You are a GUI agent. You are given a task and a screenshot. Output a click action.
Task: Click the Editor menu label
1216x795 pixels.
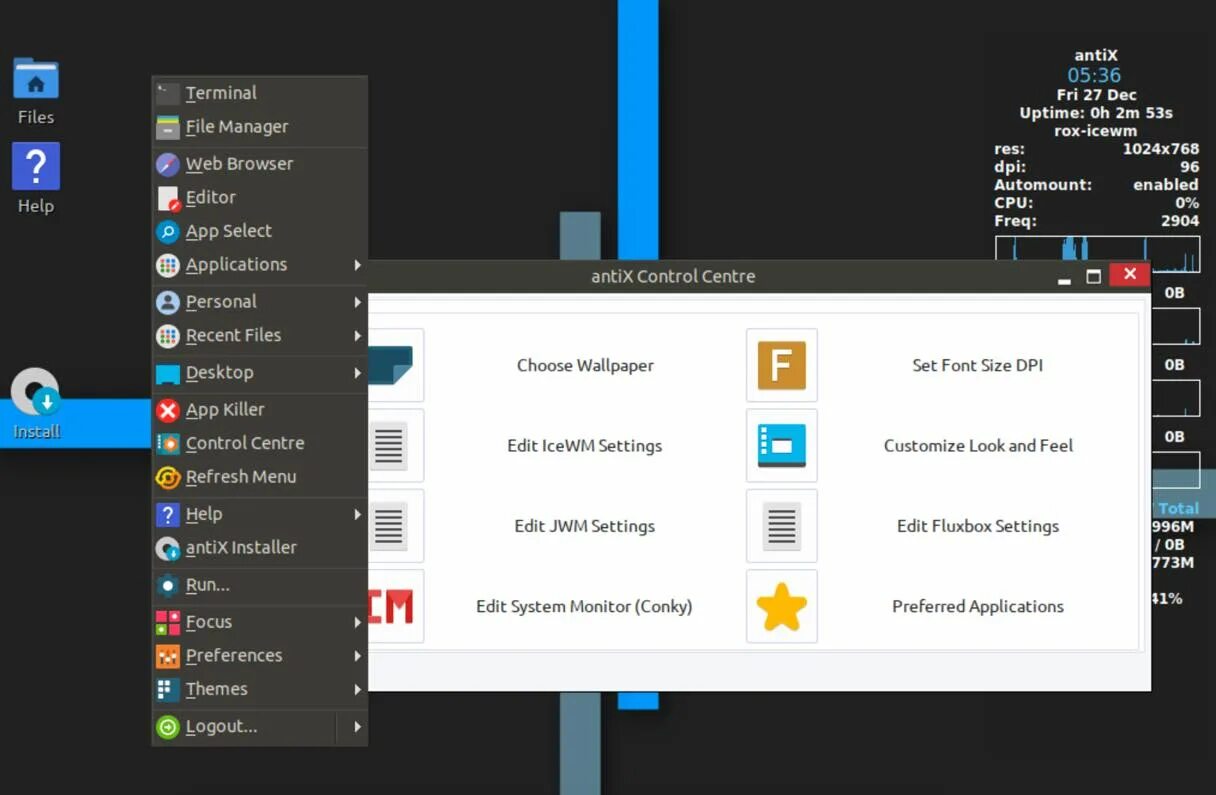[x=211, y=198]
